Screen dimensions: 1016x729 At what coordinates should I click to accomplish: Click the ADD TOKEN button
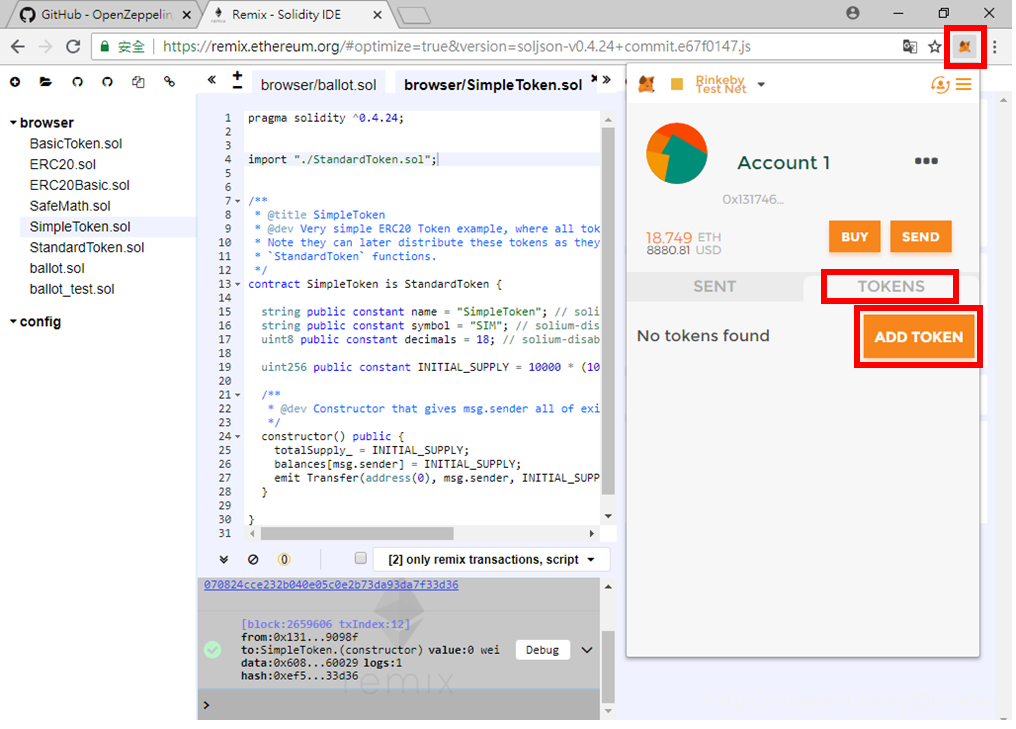(x=919, y=337)
